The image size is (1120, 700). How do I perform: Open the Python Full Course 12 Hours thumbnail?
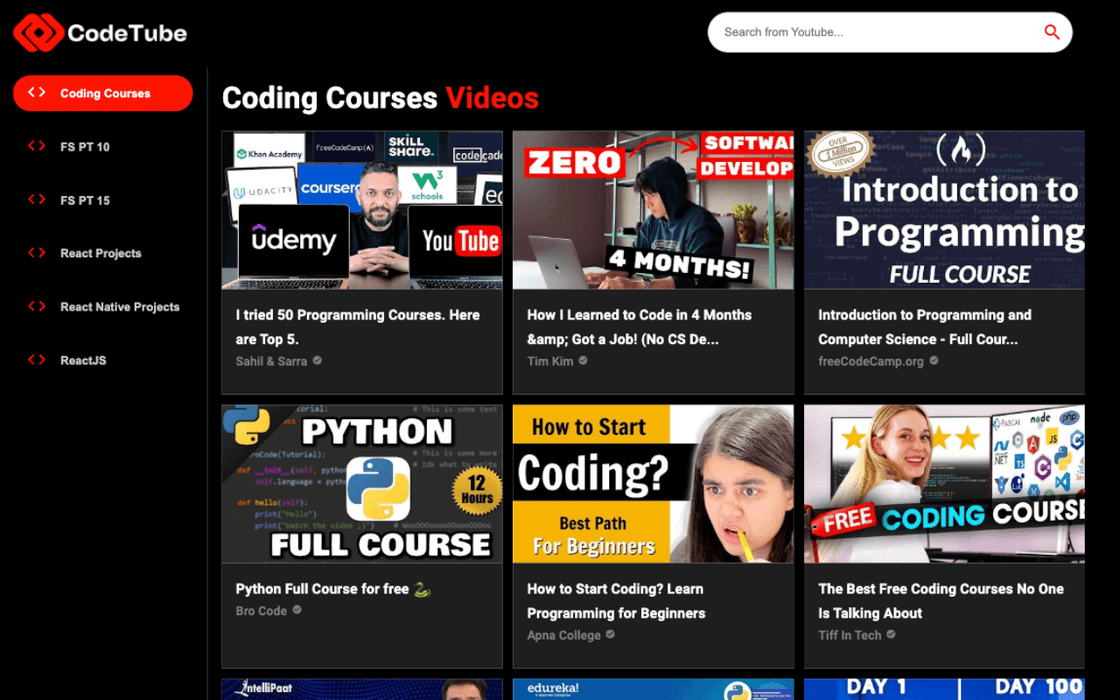(362, 484)
